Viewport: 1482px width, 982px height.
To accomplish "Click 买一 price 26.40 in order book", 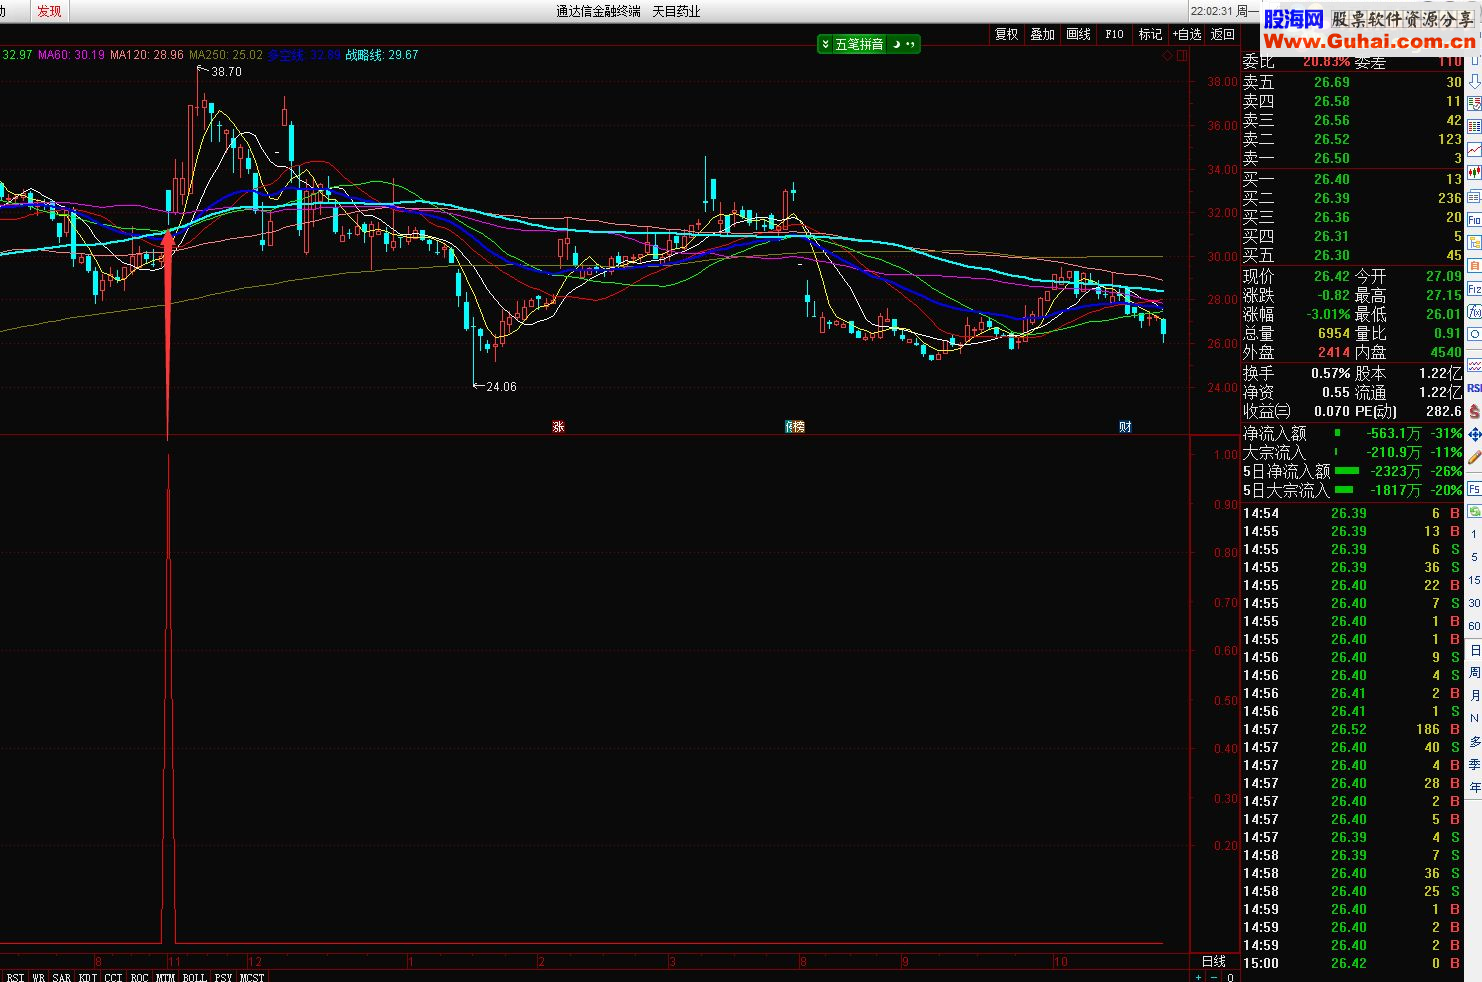I will (x=1332, y=179).
